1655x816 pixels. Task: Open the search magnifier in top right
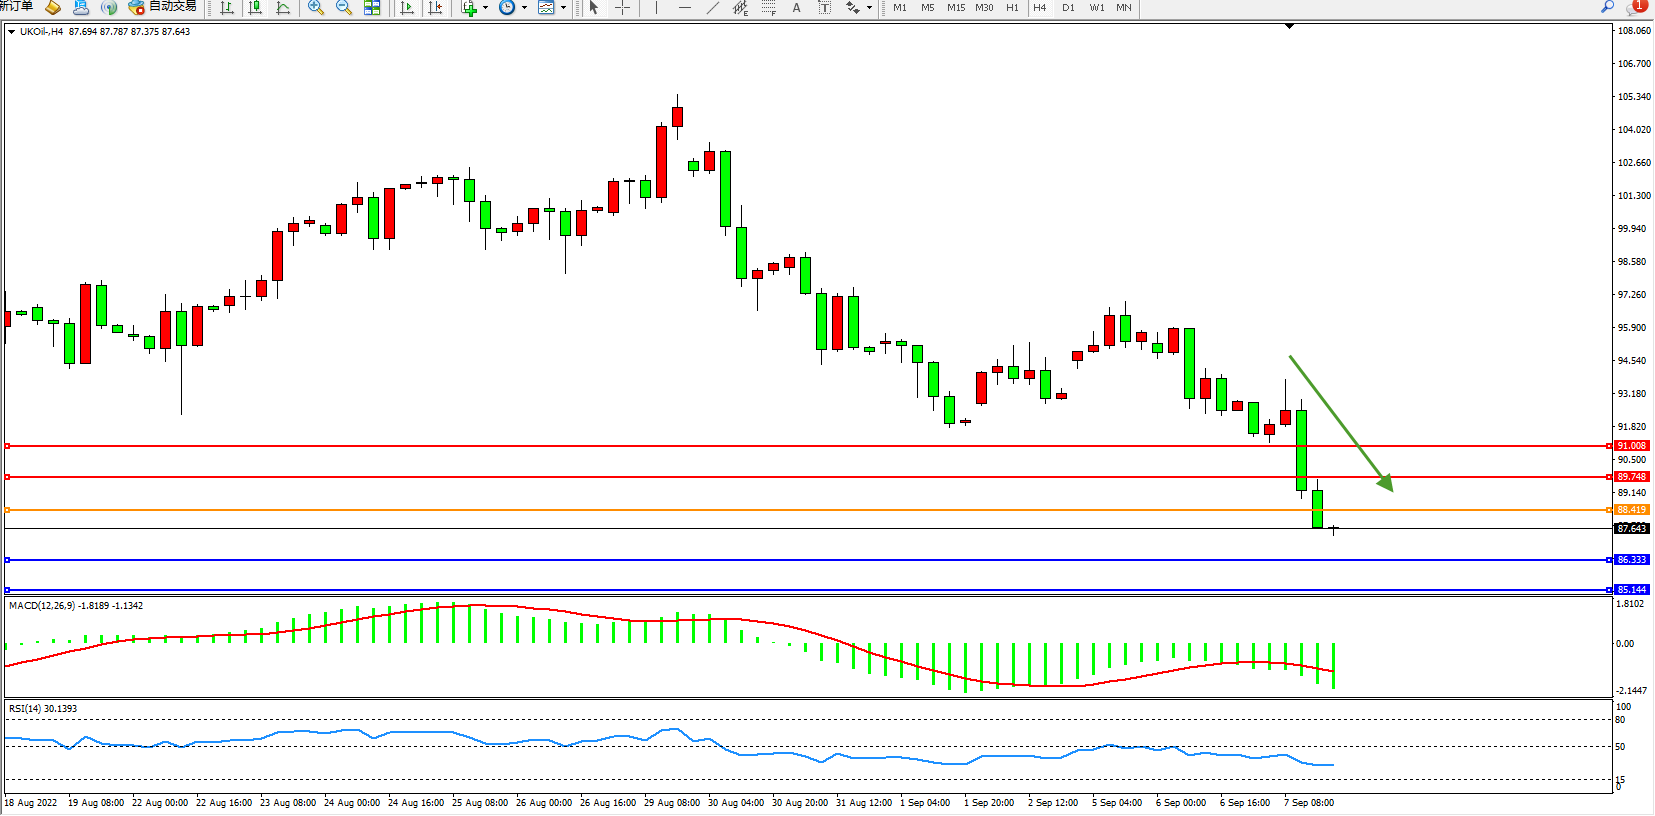(x=1607, y=7)
